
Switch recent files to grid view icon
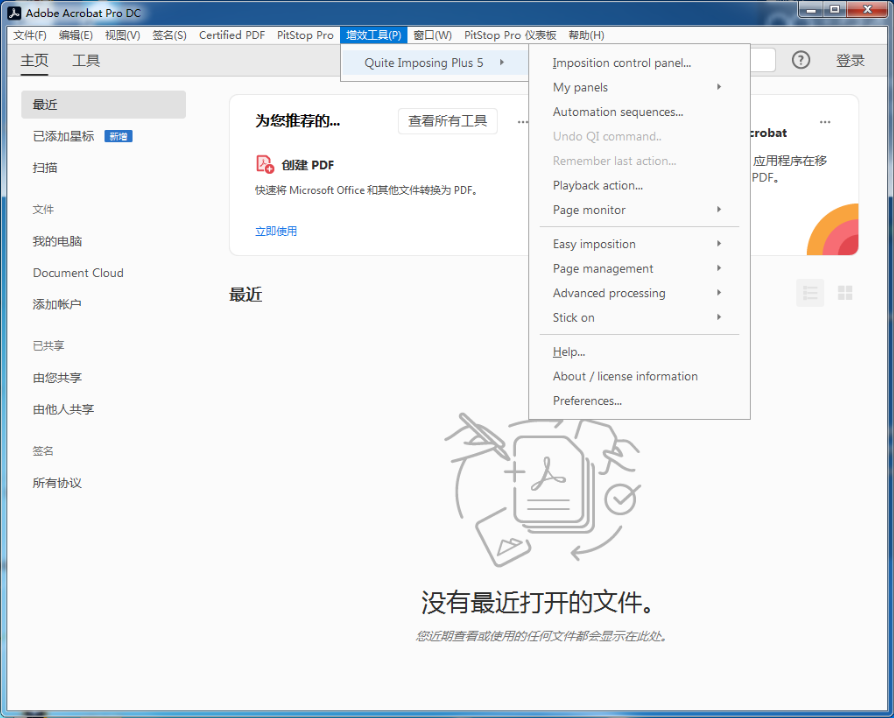[x=843, y=292]
